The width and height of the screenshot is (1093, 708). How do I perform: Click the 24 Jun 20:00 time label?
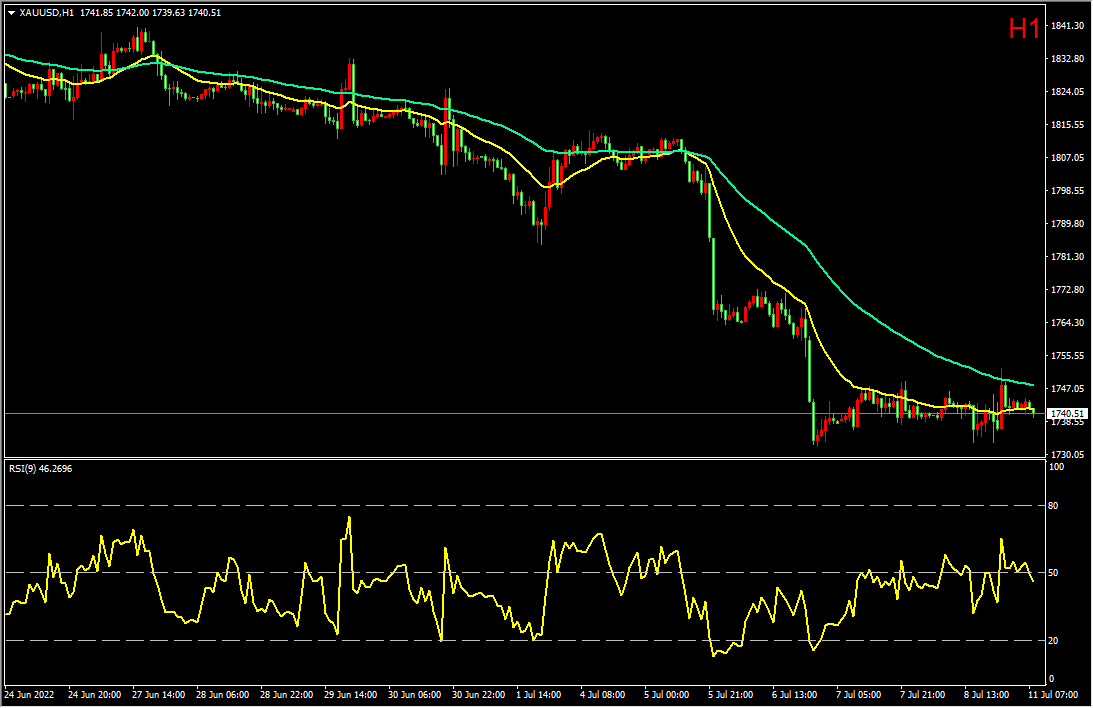pyautogui.click(x=95, y=695)
